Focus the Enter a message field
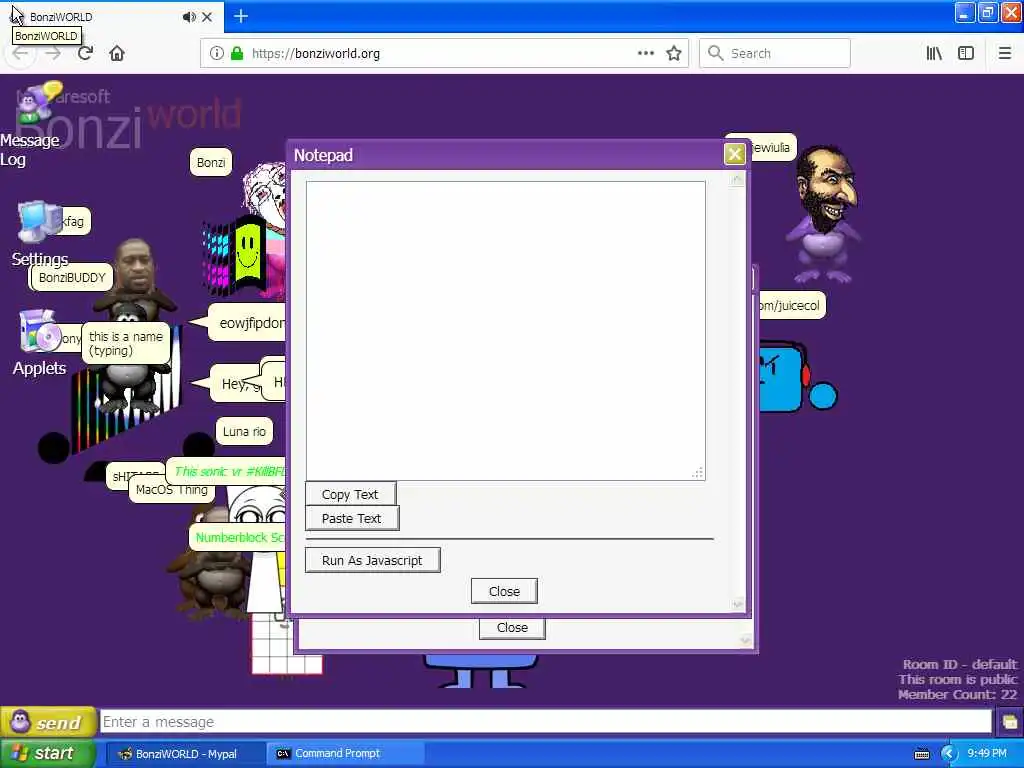 pos(546,722)
